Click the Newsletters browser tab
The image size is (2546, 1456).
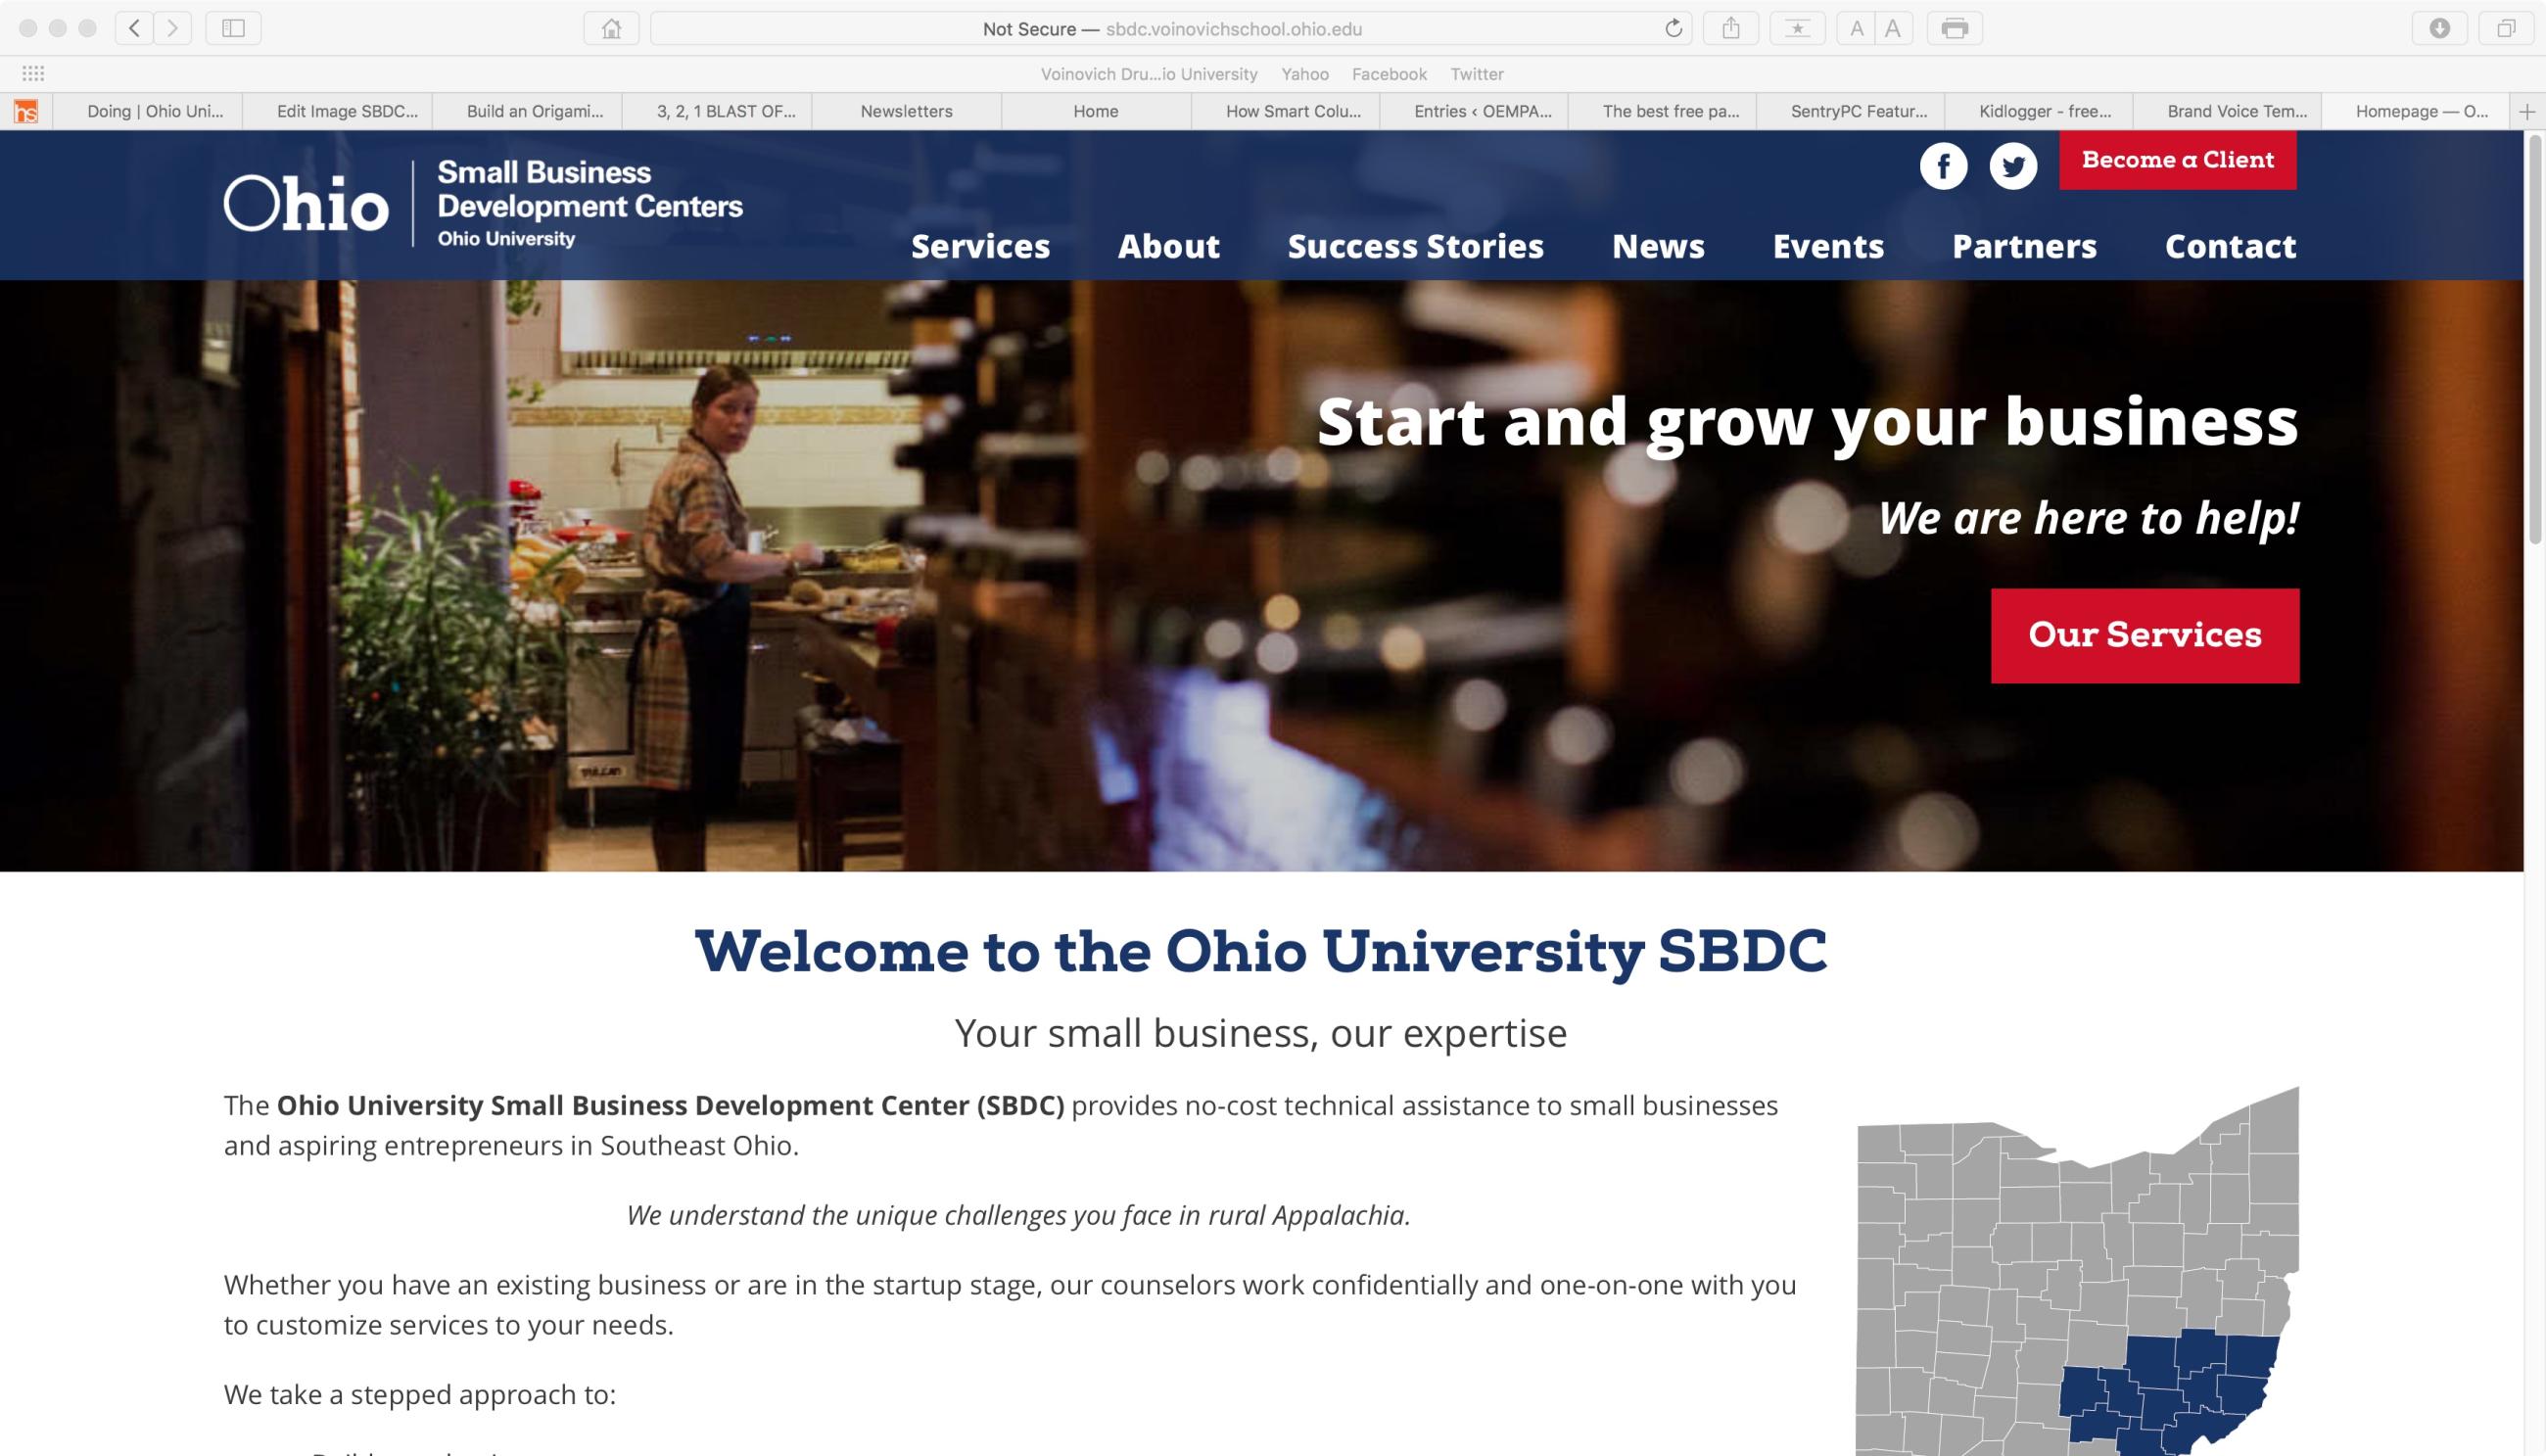(x=906, y=109)
